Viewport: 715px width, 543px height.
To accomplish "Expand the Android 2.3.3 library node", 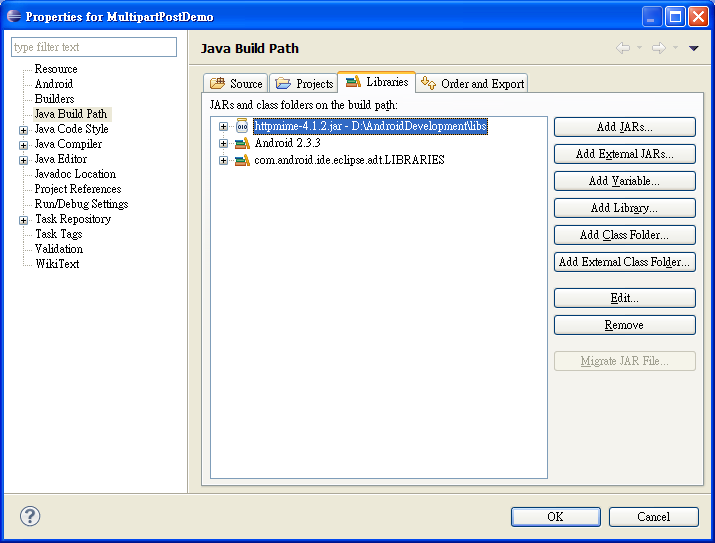I will (x=223, y=143).
